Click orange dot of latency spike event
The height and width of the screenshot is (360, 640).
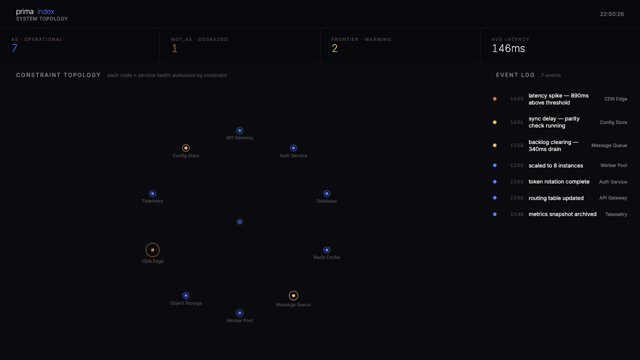coord(495,99)
